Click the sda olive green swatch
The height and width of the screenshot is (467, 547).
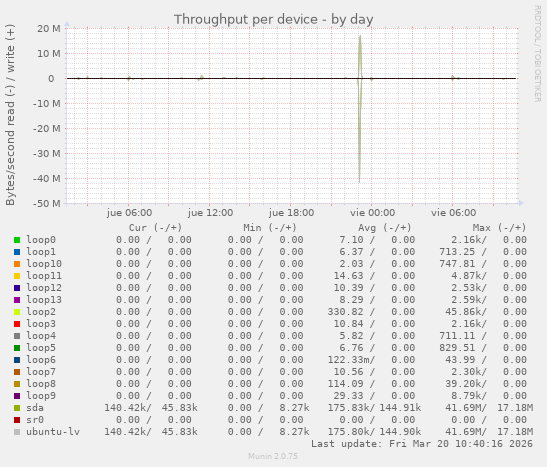(17, 408)
